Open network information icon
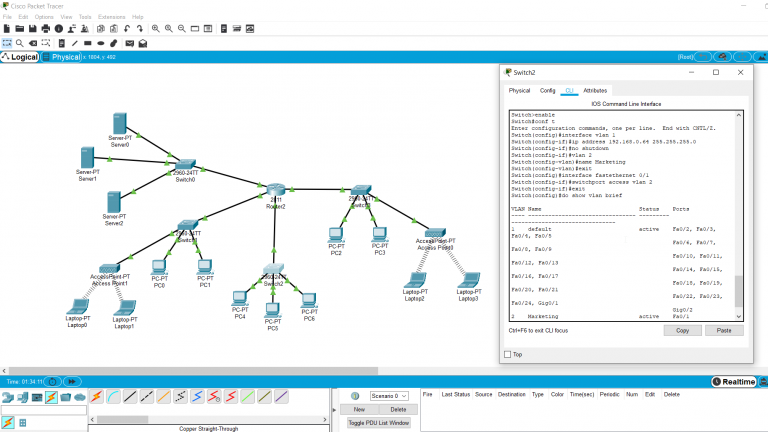 tap(59, 29)
